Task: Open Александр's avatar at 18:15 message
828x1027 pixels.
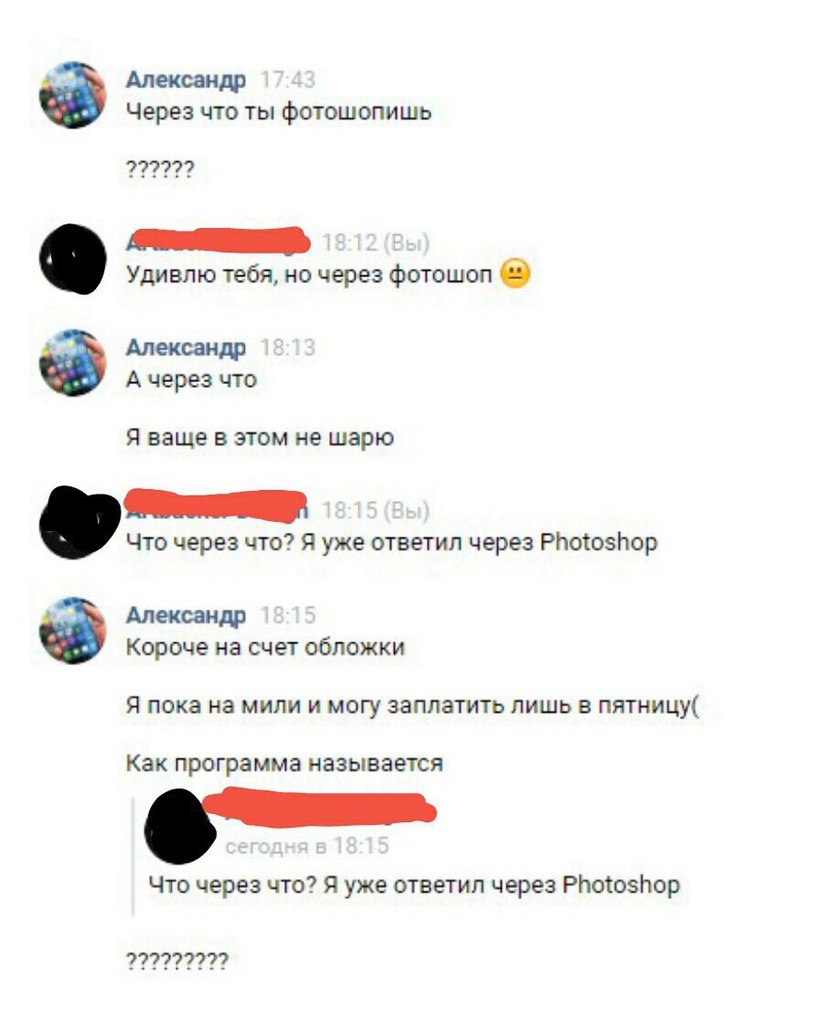Action: point(73,630)
